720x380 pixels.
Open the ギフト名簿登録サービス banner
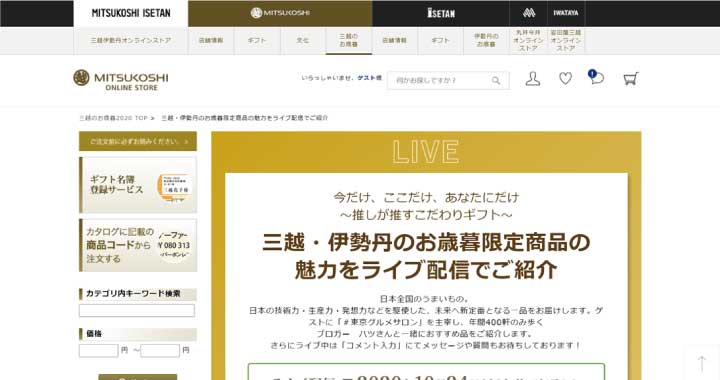click(138, 185)
